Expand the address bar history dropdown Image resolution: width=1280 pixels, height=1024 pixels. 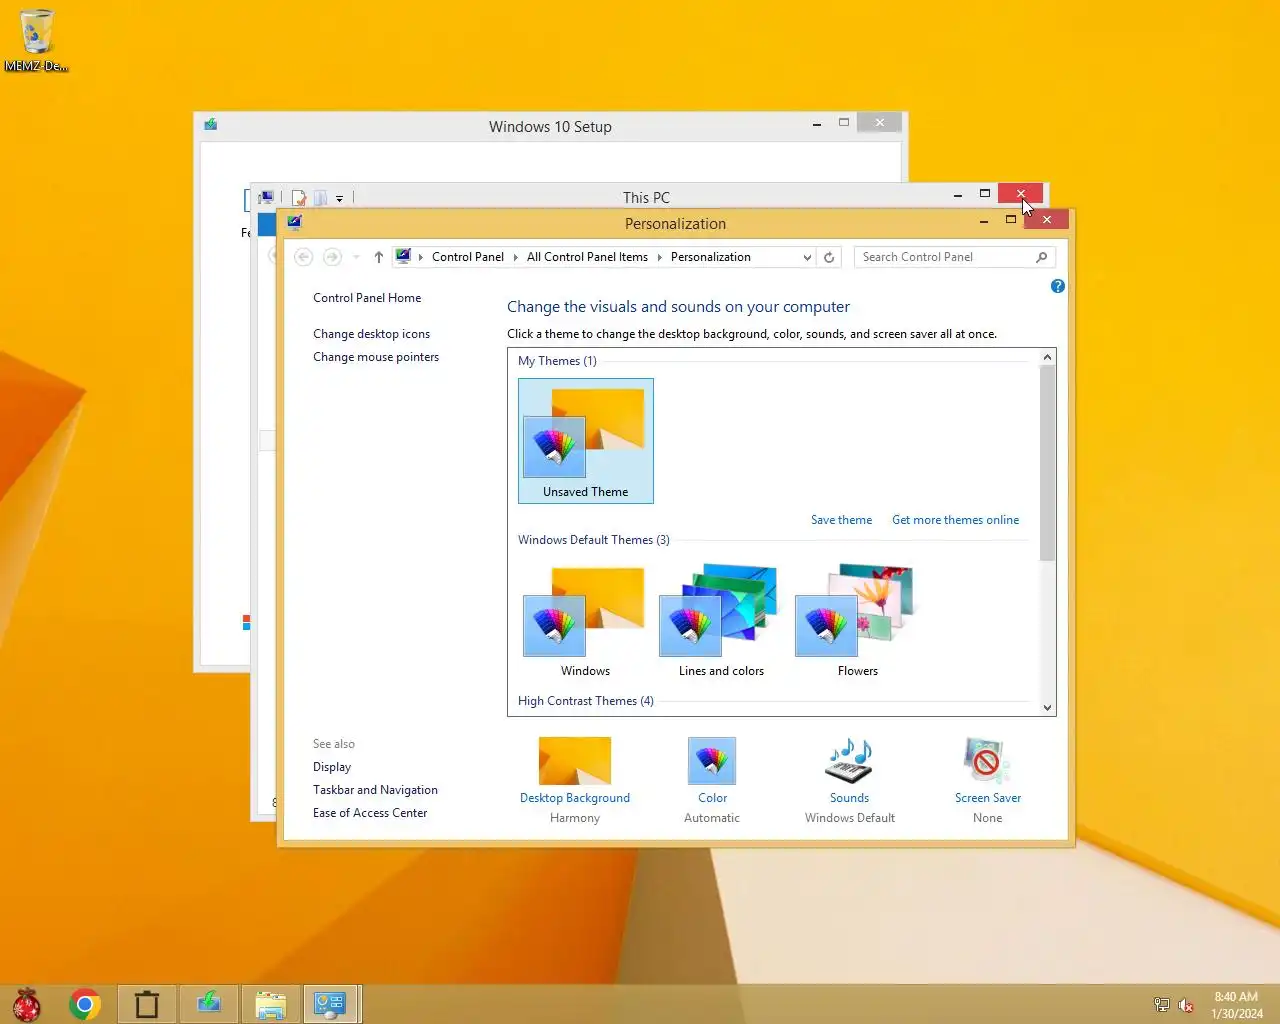(807, 257)
